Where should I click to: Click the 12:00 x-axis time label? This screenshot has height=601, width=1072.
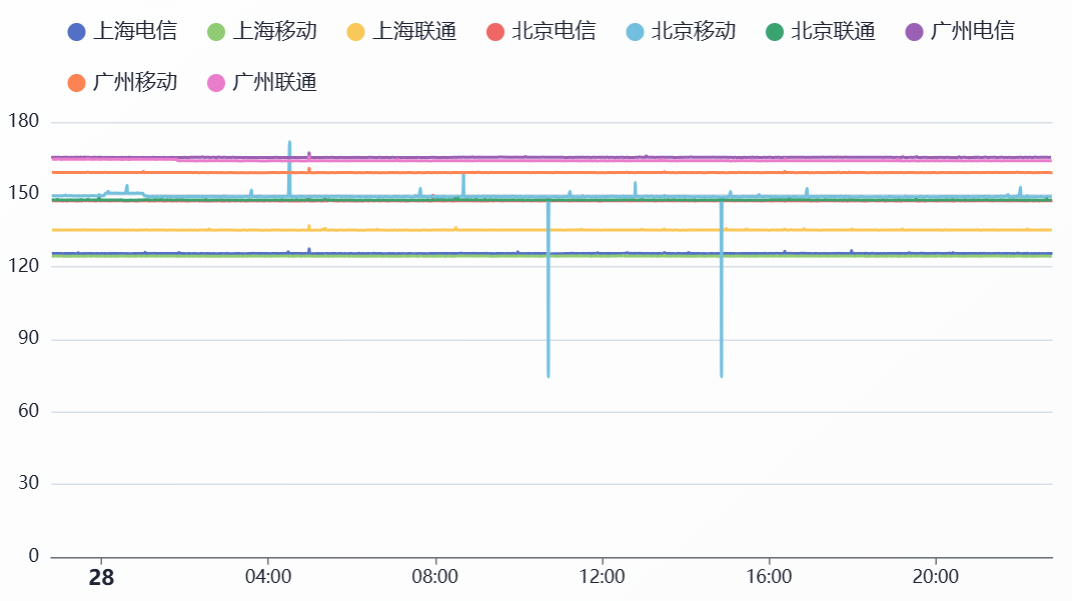click(x=602, y=578)
